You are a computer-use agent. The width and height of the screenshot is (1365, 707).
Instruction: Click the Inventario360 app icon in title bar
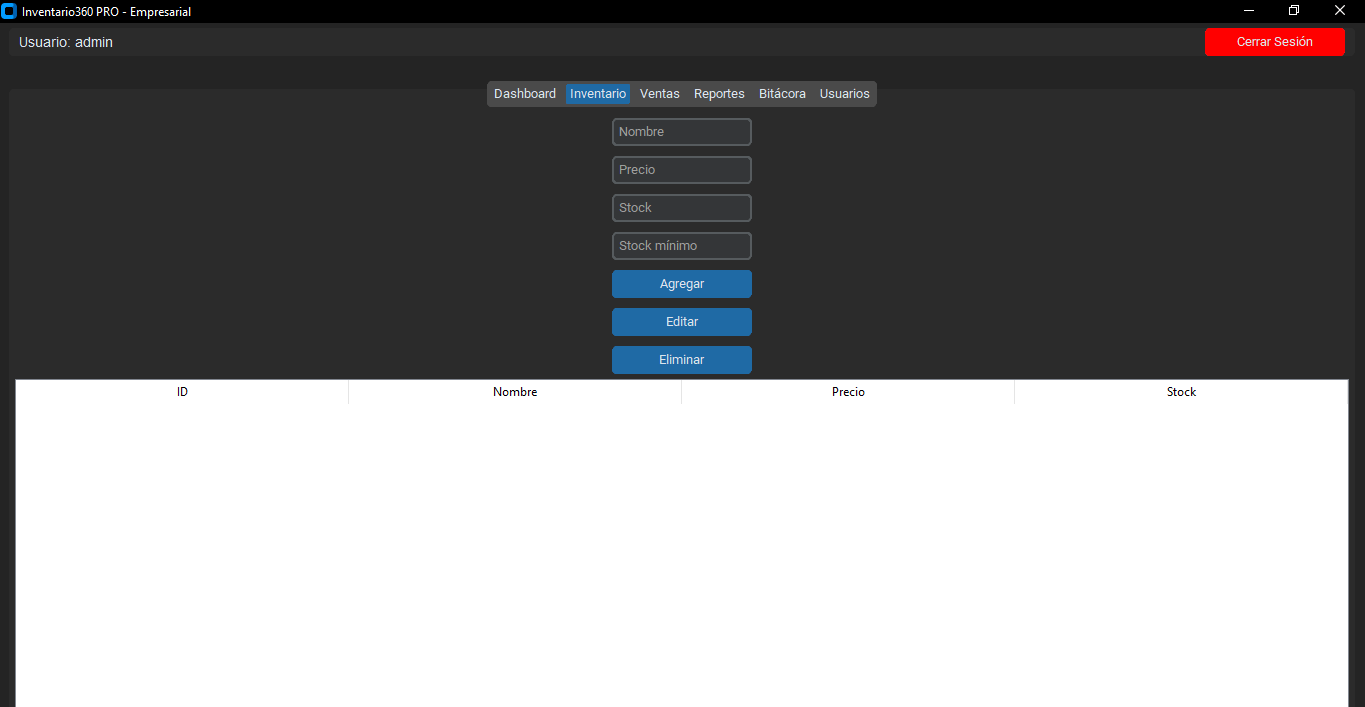point(10,11)
